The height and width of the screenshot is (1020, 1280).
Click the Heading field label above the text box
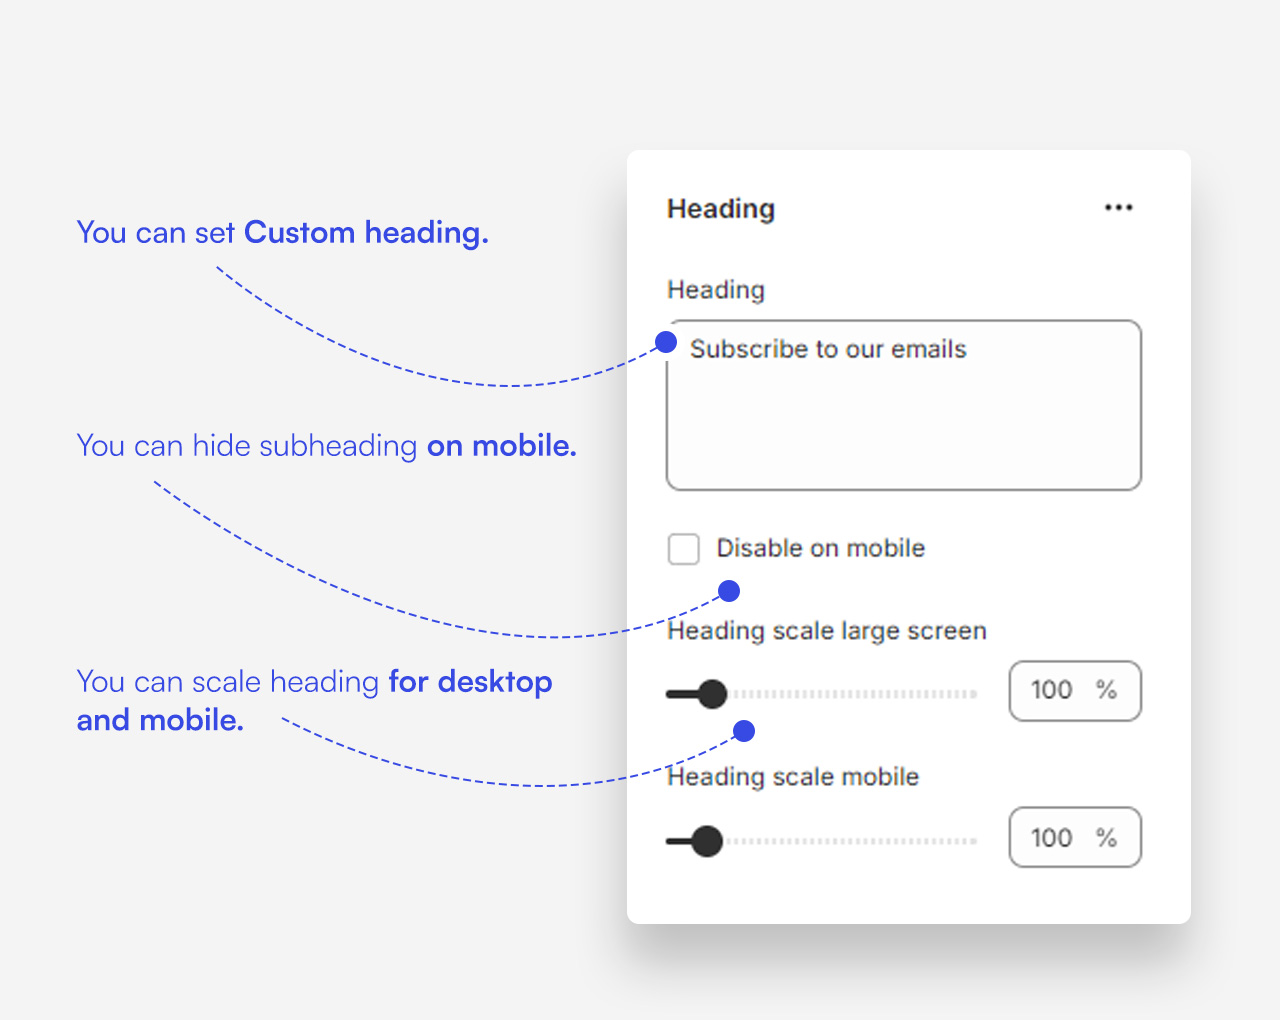point(716,290)
